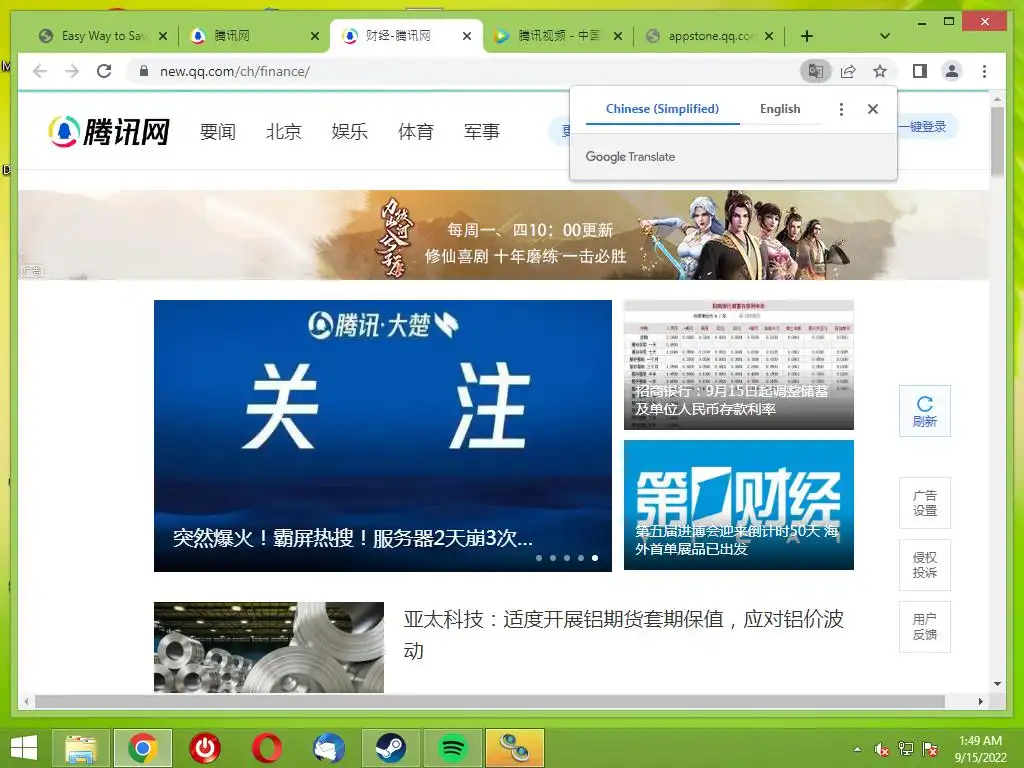Close the Google Translate popup
Image resolution: width=1024 pixels, height=768 pixels.
tap(872, 109)
